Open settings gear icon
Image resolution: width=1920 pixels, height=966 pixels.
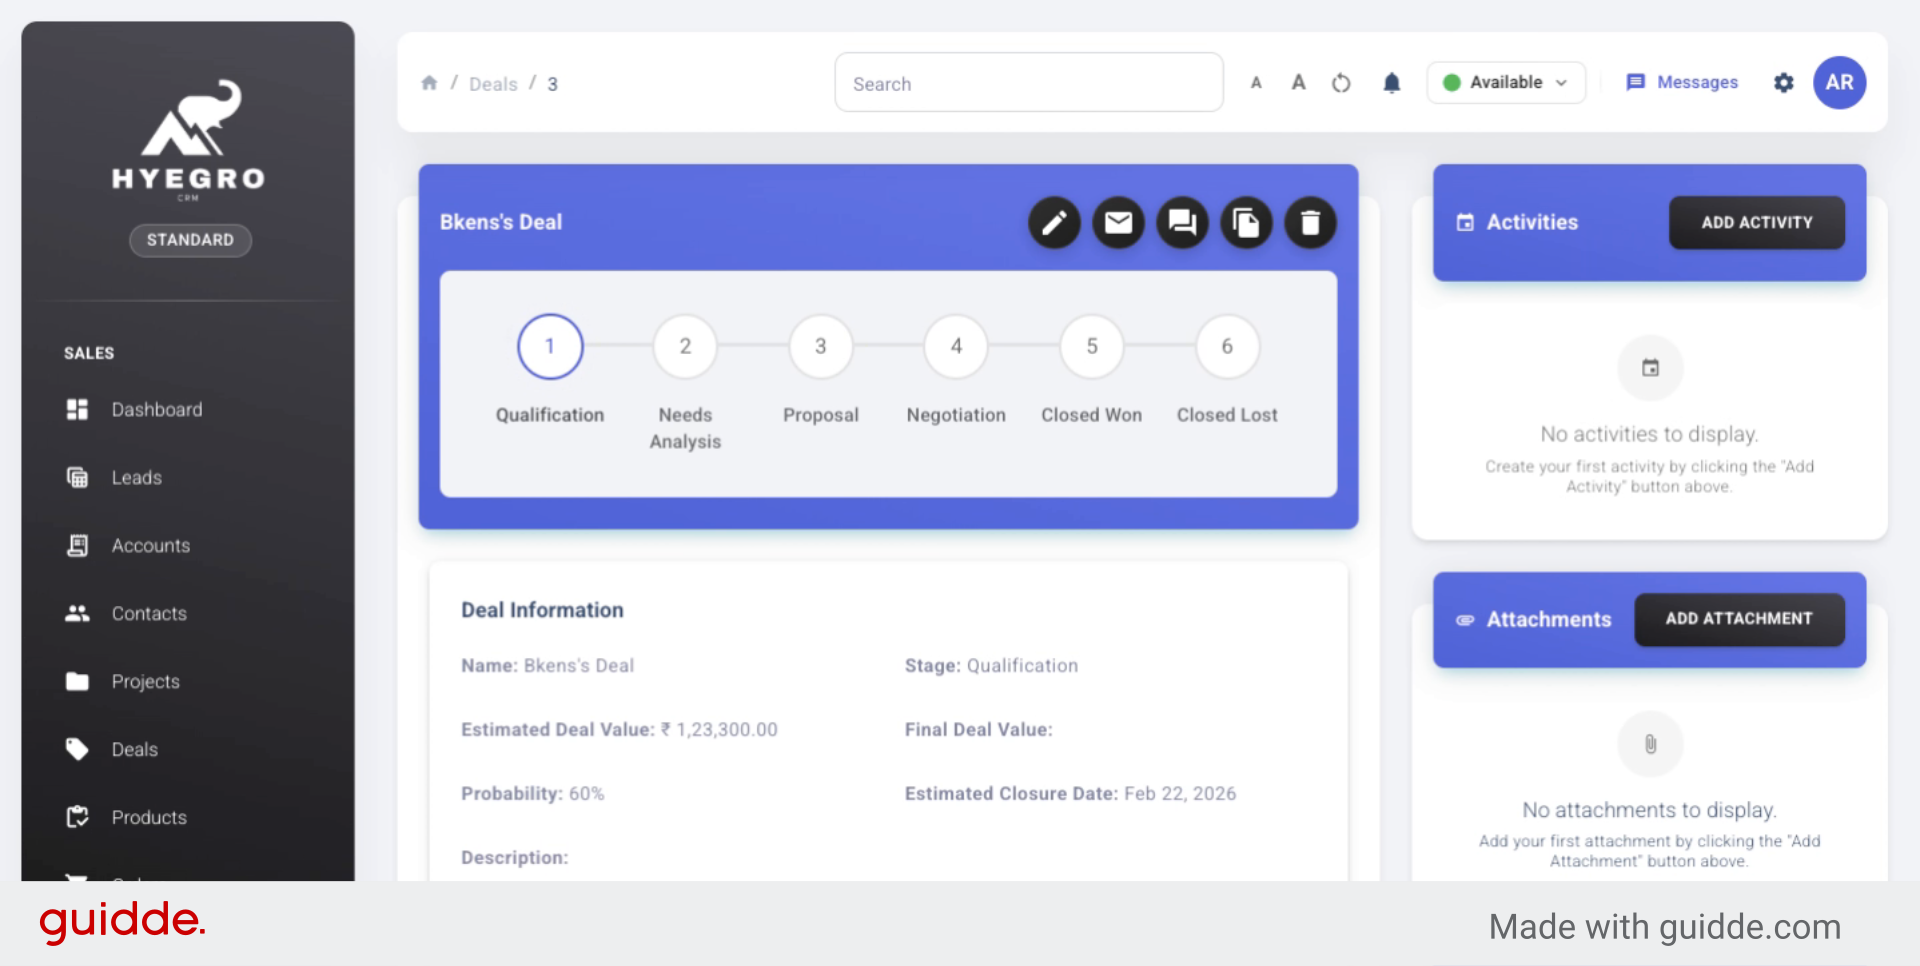[1783, 83]
